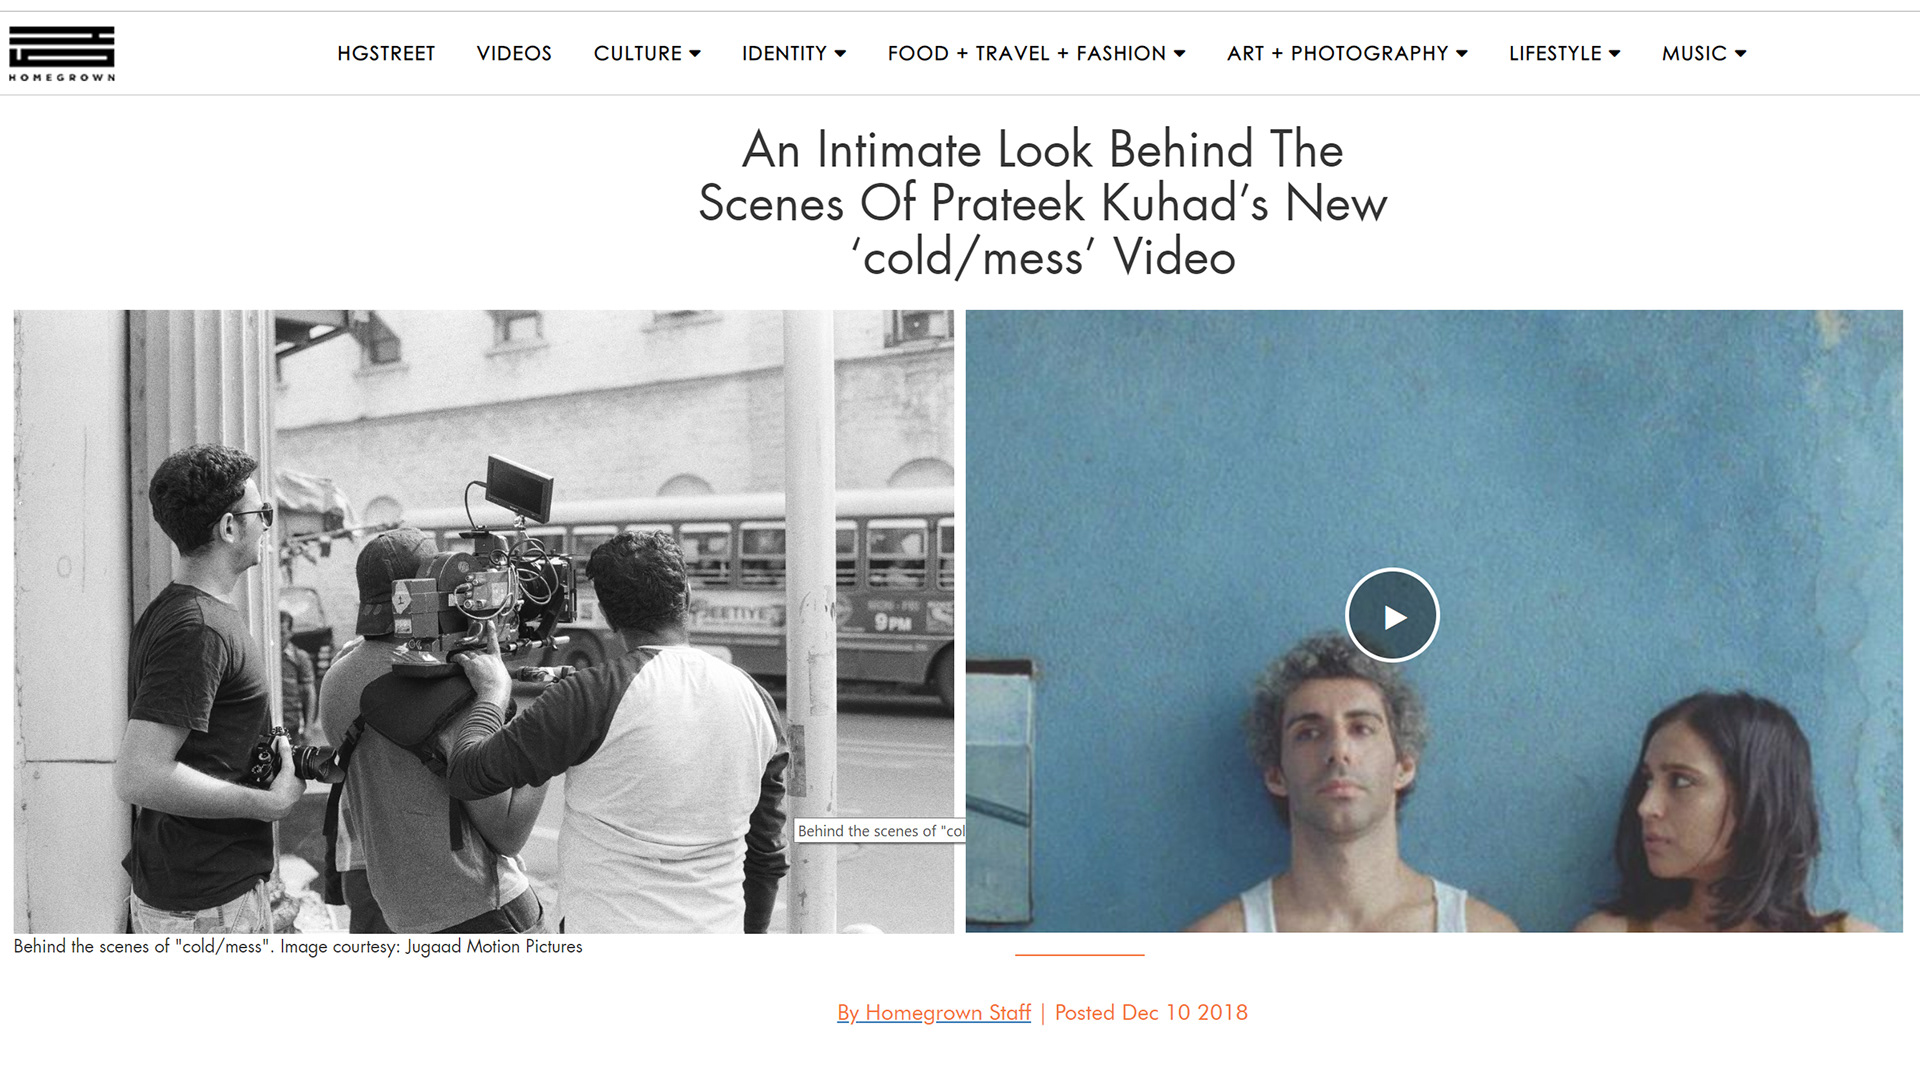Click the black-and-white behind the scenes photo
This screenshot has height=1073, width=1920.
click(x=483, y=621)
